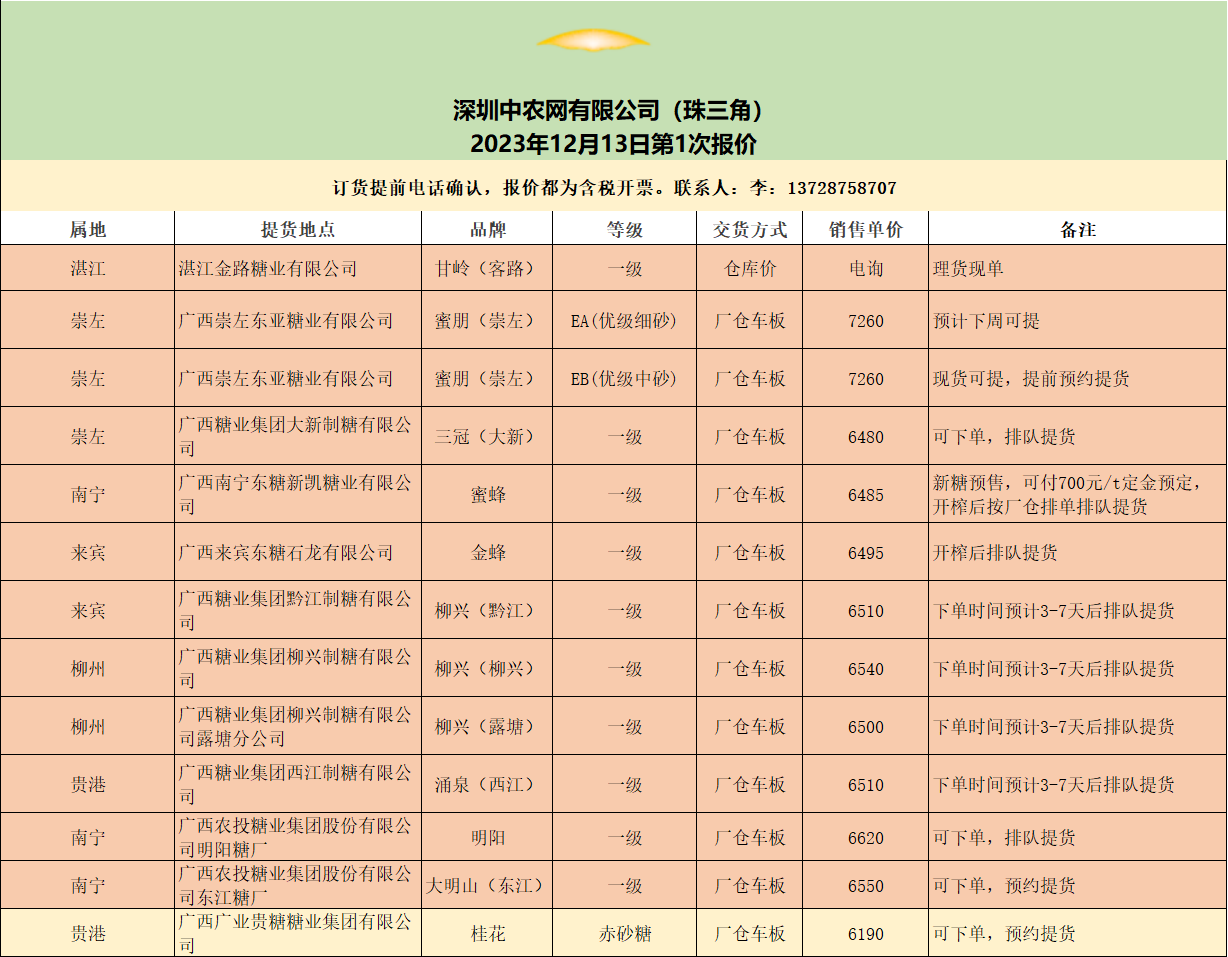Select the 赤砂糖 grade cell
The height and width of the screenshot is (957, 1228).
[x=624, y=934]
